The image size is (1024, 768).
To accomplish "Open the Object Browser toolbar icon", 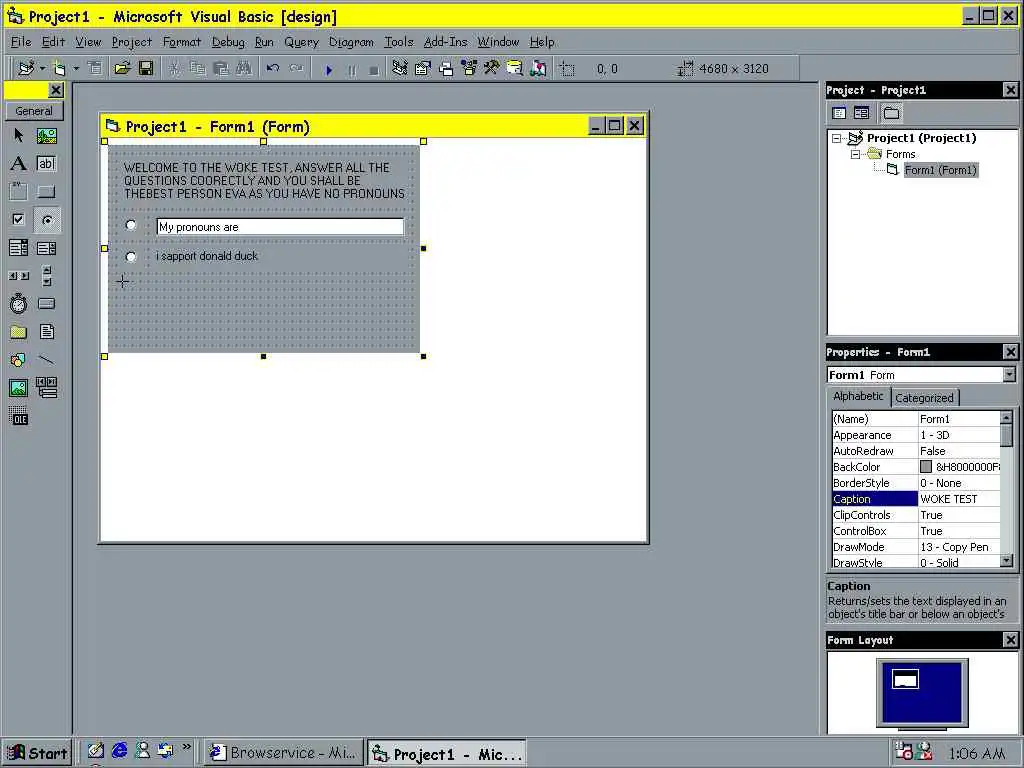I will 469,69.
